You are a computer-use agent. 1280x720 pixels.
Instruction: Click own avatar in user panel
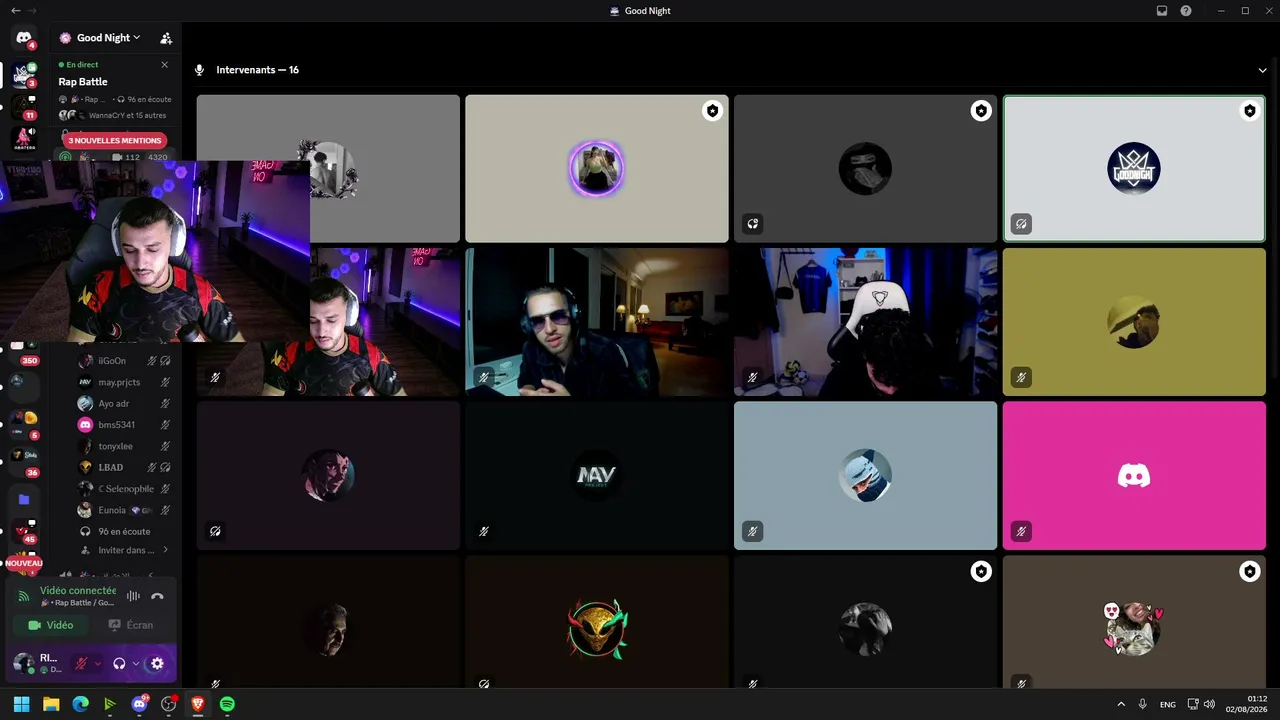click(23, 663)
